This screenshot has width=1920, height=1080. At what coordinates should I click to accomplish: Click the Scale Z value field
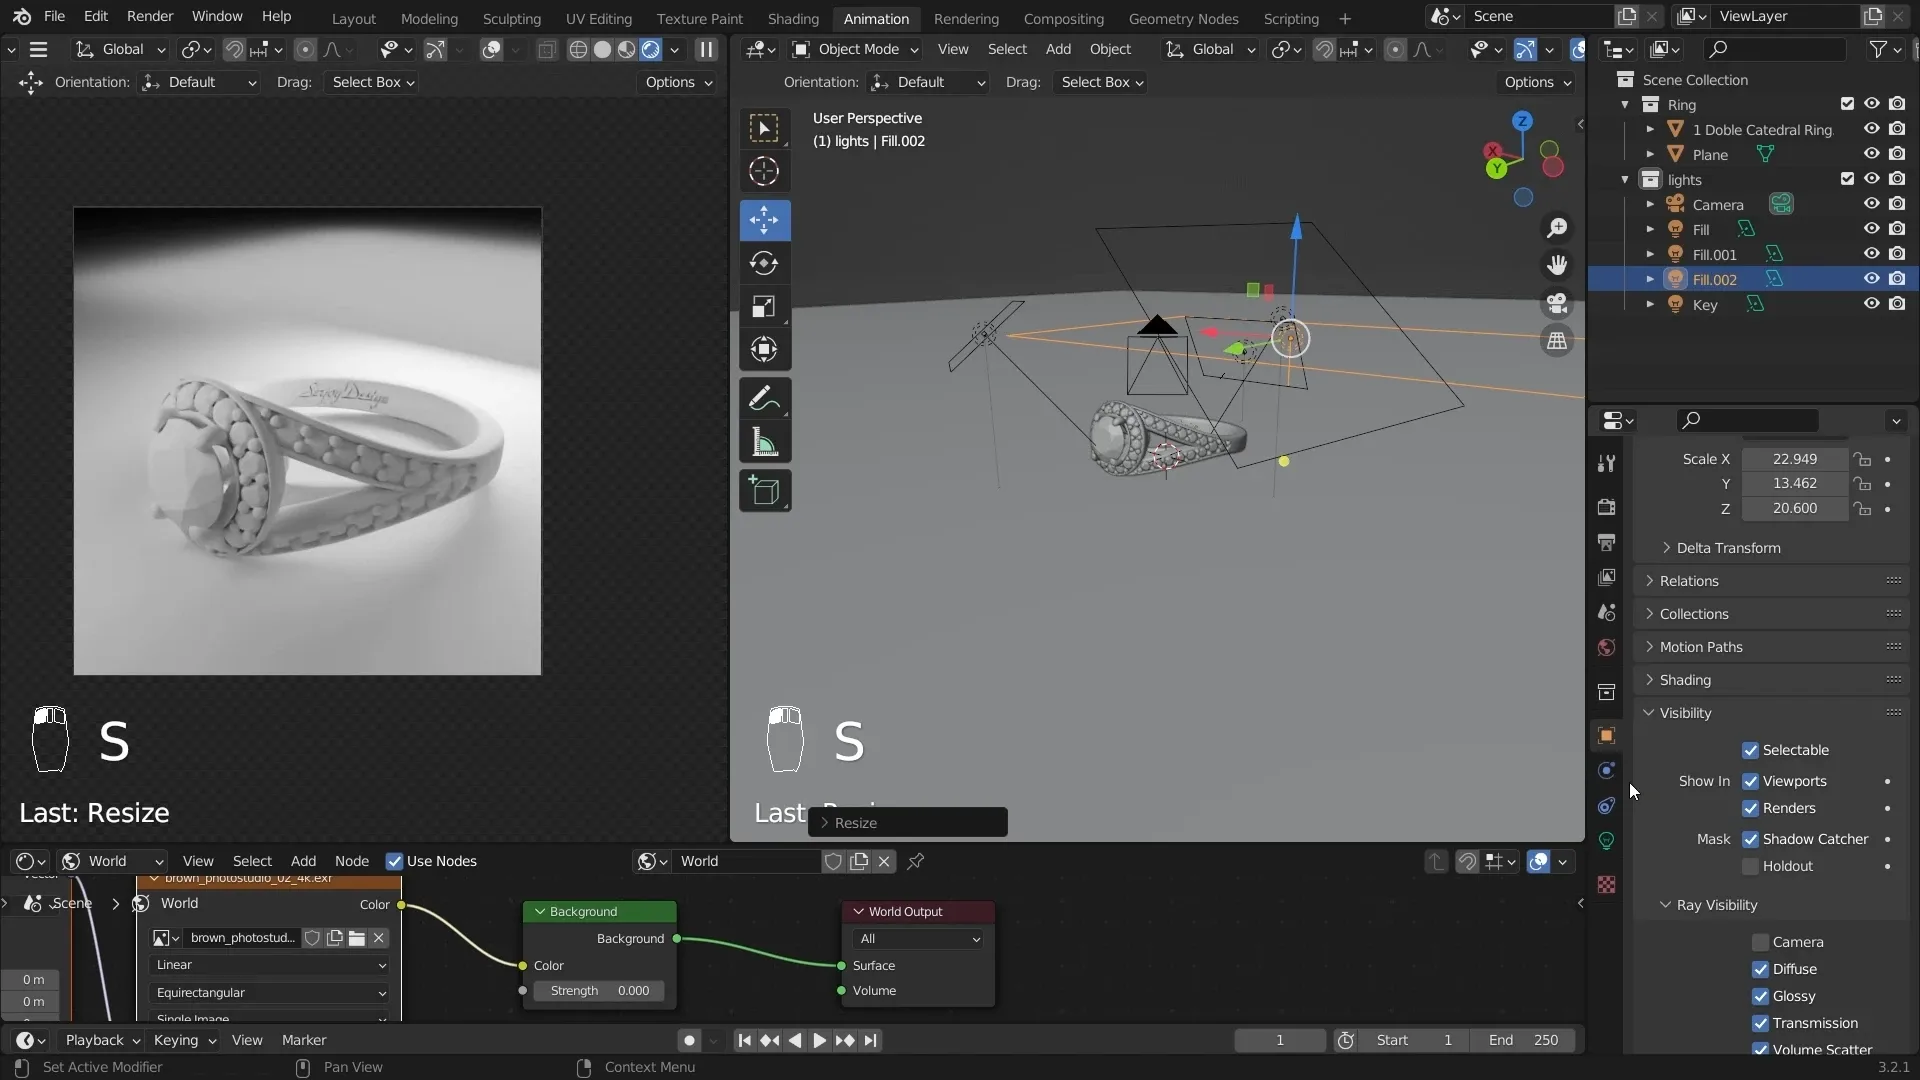click(x=1794, y=509)
